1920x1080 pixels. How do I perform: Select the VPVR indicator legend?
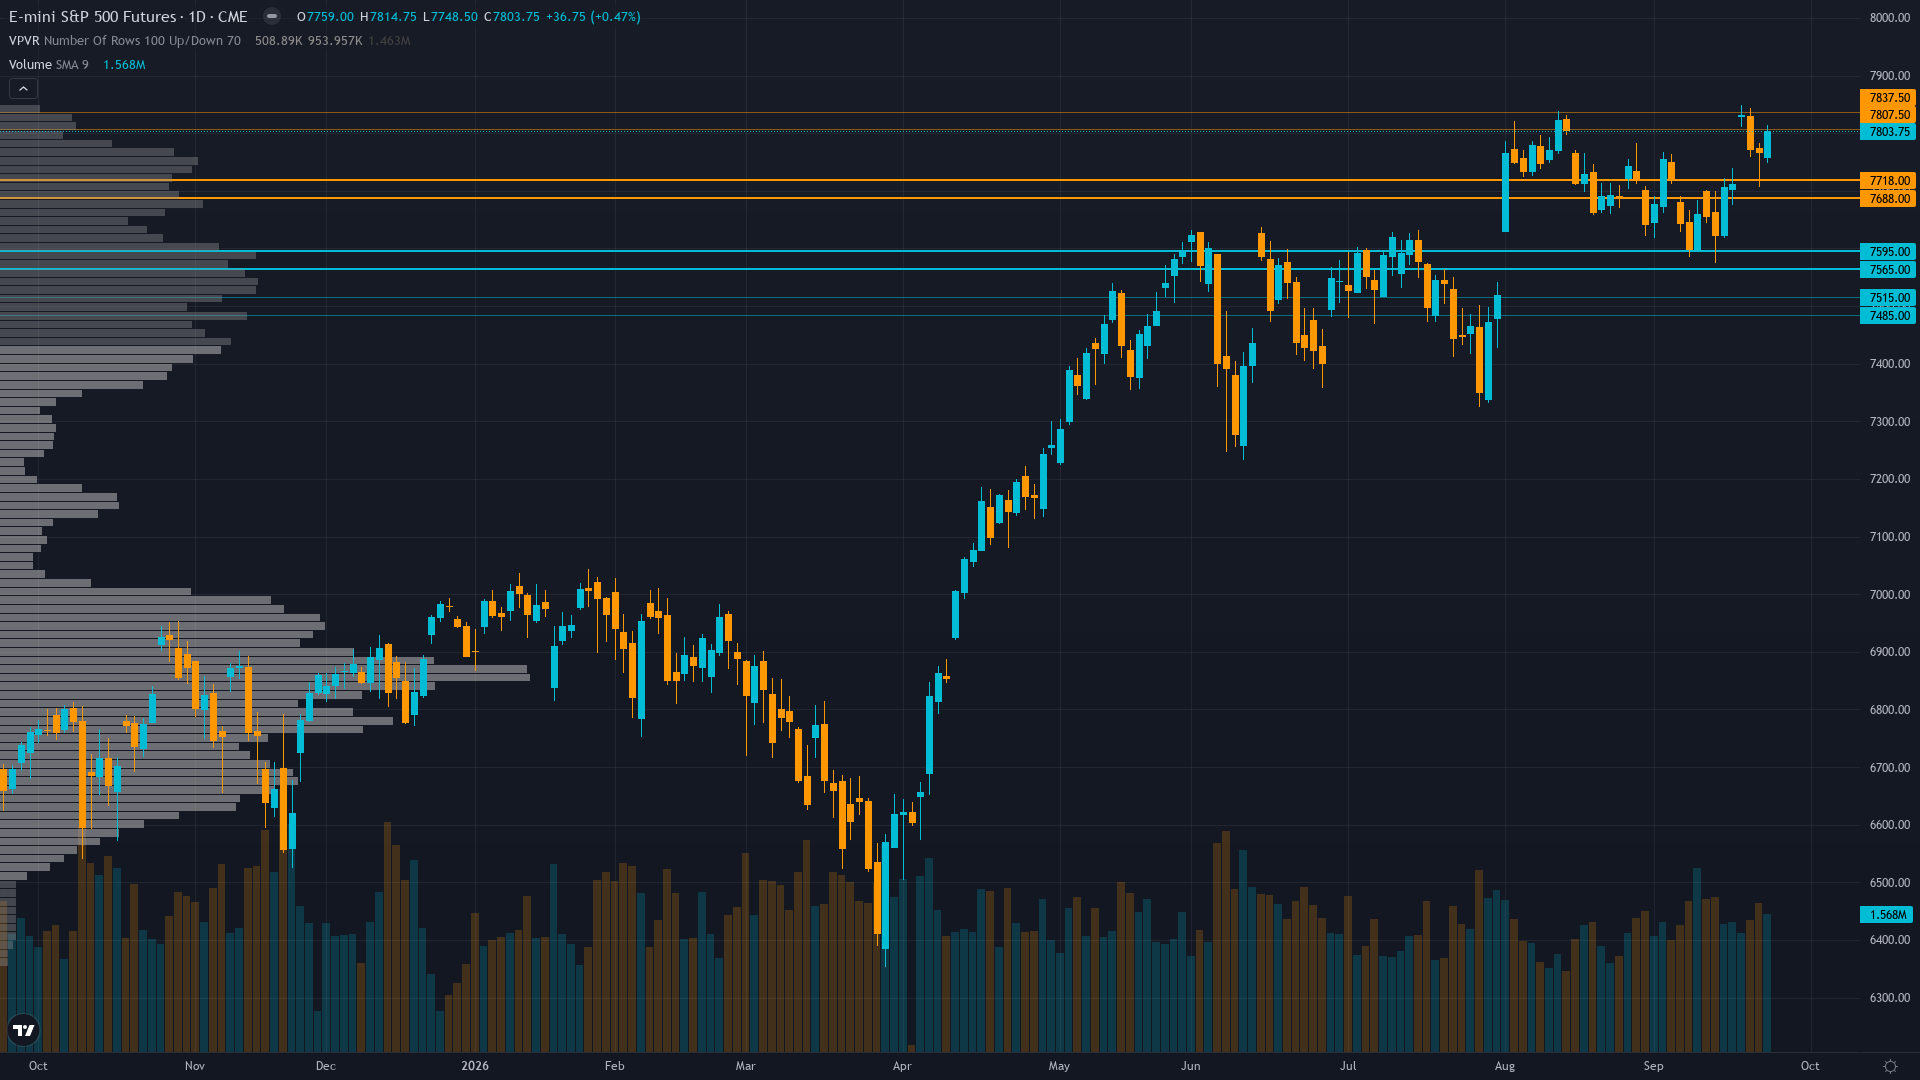(x=125, y=41)
